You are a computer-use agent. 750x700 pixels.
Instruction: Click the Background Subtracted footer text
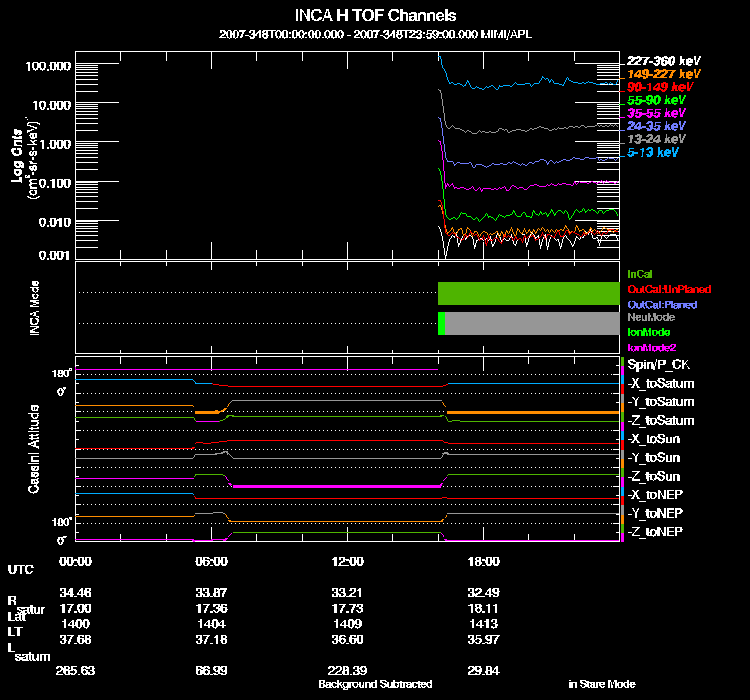pos(375,685)
